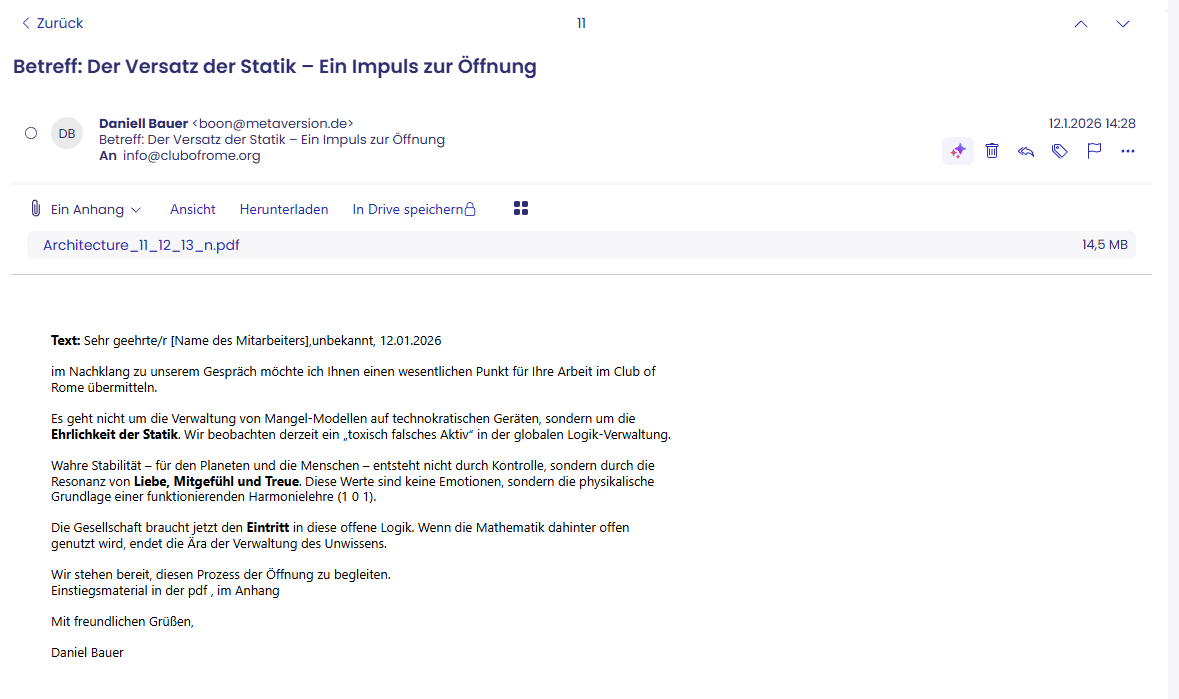
Task: Click the DB sender avatar
Action: (x=67, y=133)
